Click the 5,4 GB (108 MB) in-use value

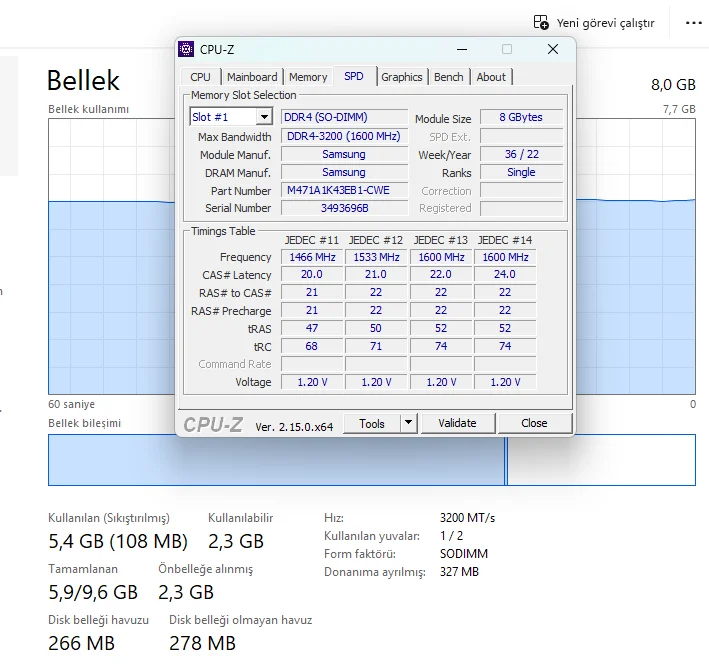click(118, 541)
